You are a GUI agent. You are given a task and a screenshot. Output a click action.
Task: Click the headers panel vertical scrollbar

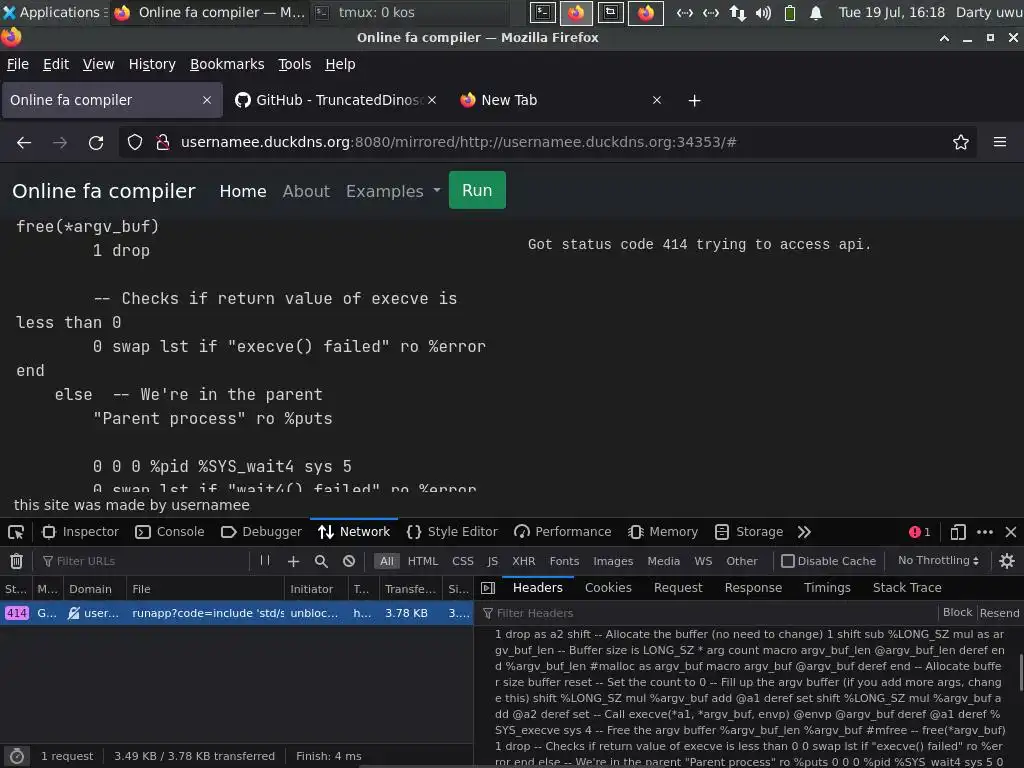click(1020, 673)
